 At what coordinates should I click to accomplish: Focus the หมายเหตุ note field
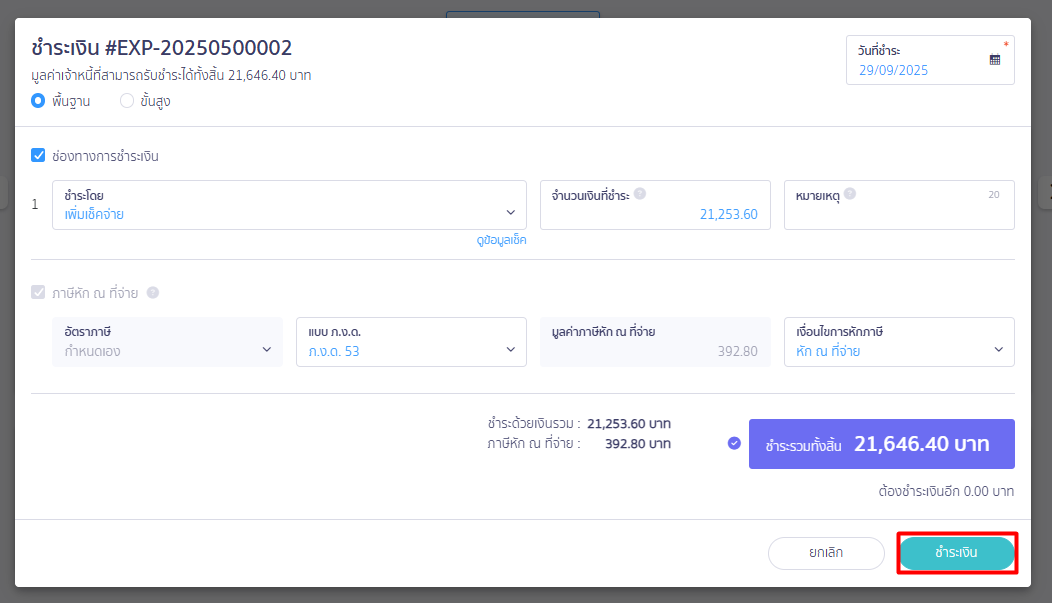coord(898,213)
